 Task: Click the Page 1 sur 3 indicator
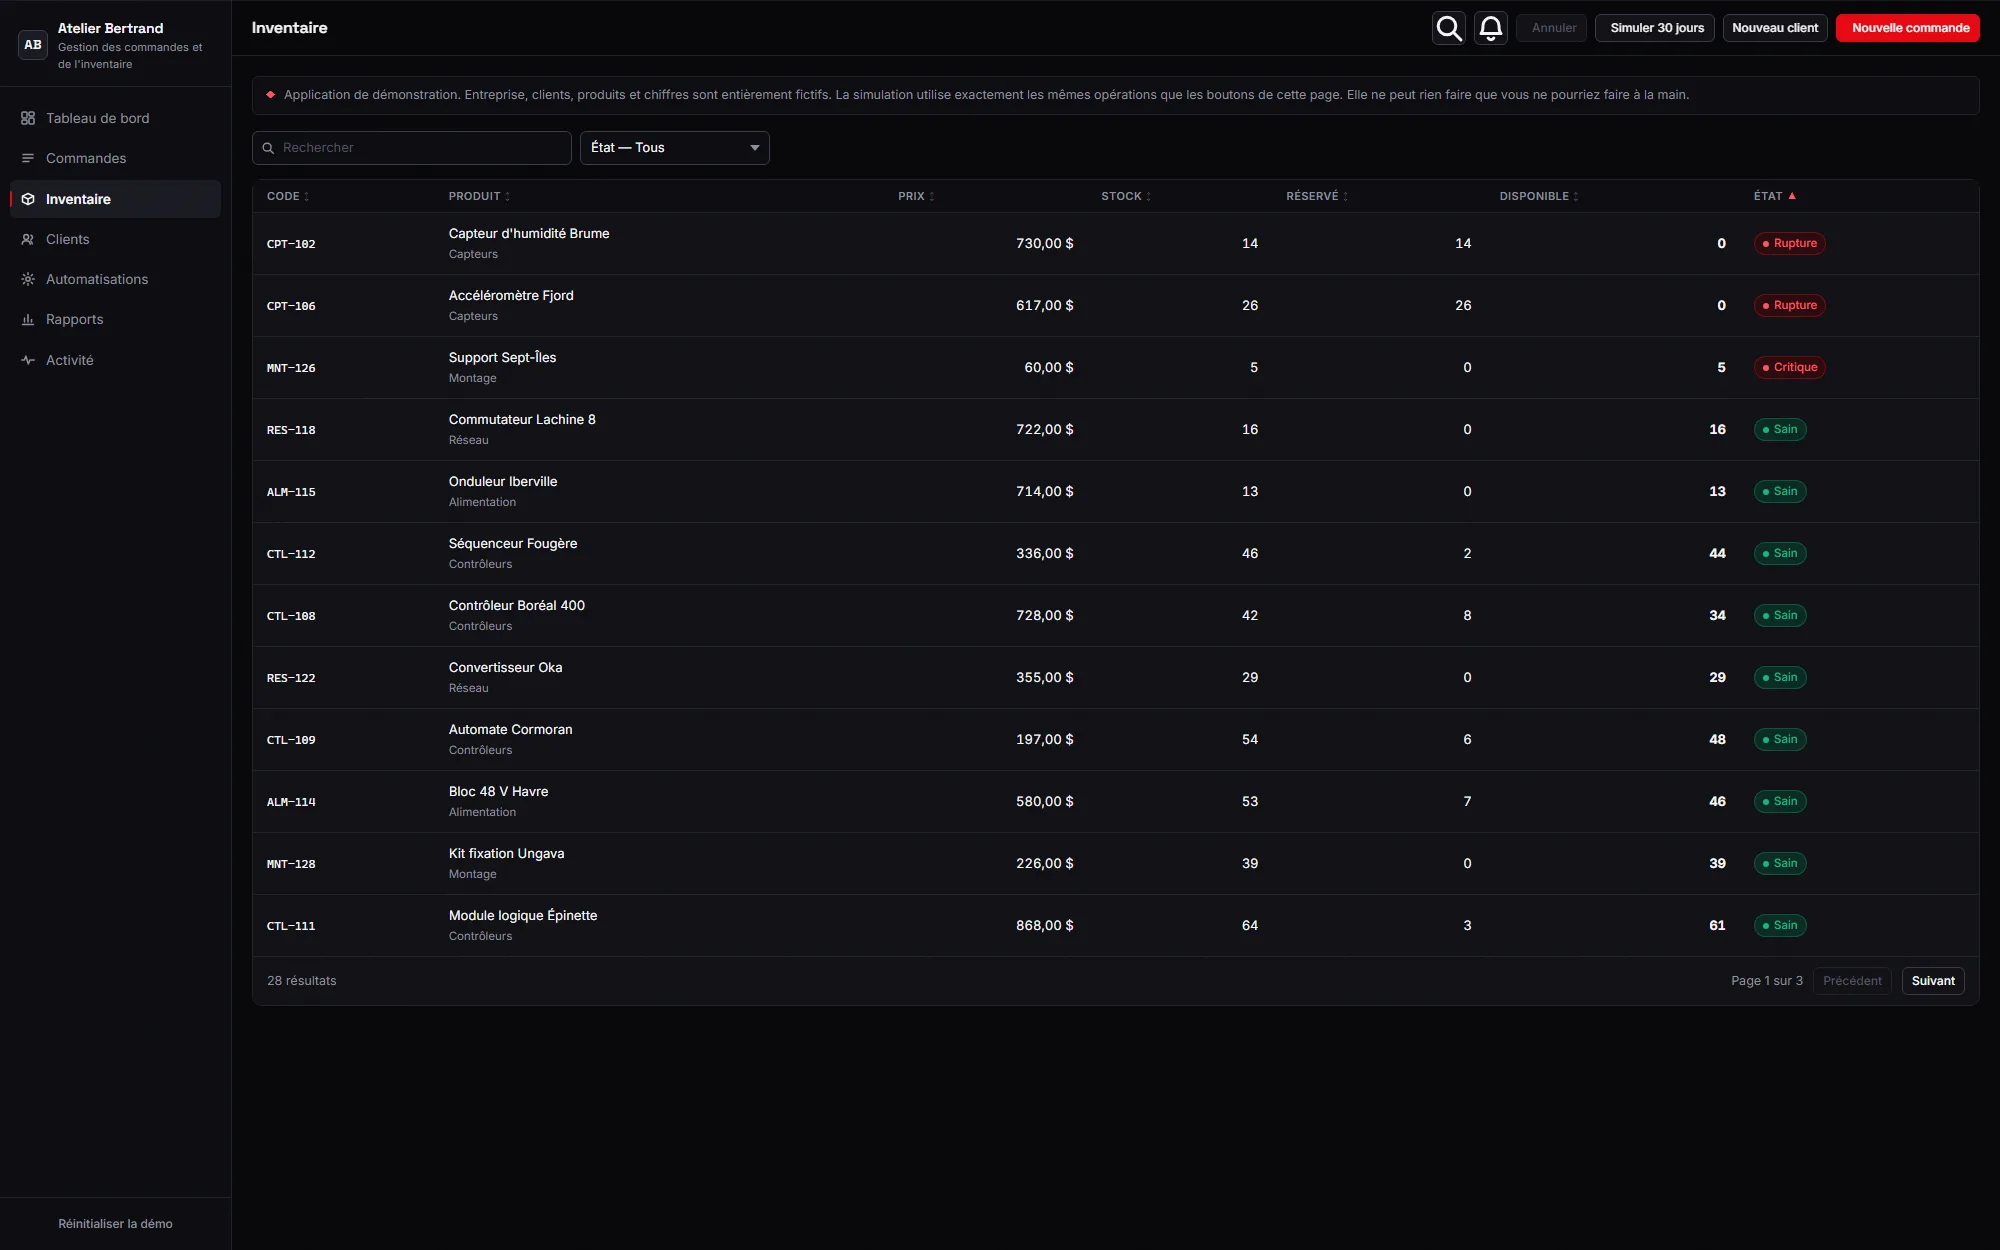(1766, 981)
